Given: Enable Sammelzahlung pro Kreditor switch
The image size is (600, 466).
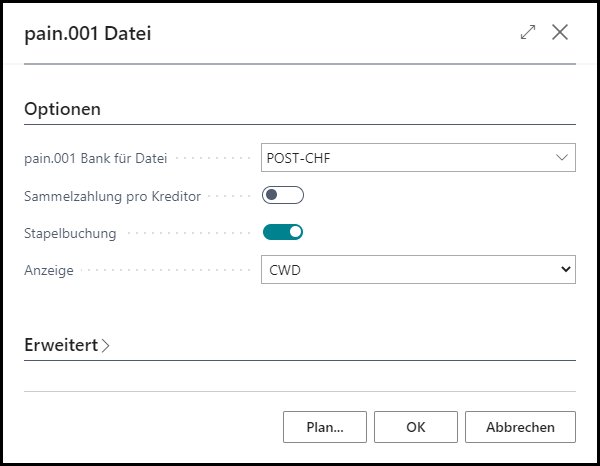Looking at the screenshot, I should [282, 195].
